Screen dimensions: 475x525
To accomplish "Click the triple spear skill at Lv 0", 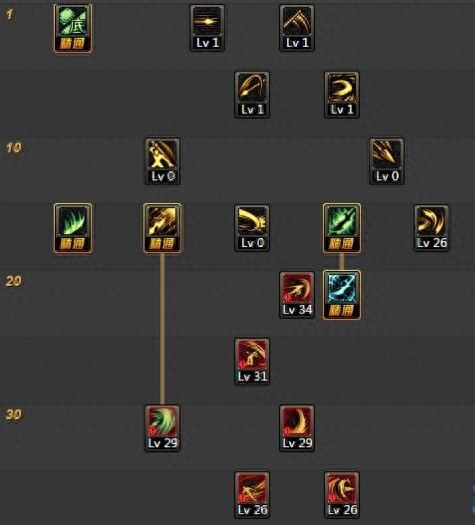I will point(387,161).
